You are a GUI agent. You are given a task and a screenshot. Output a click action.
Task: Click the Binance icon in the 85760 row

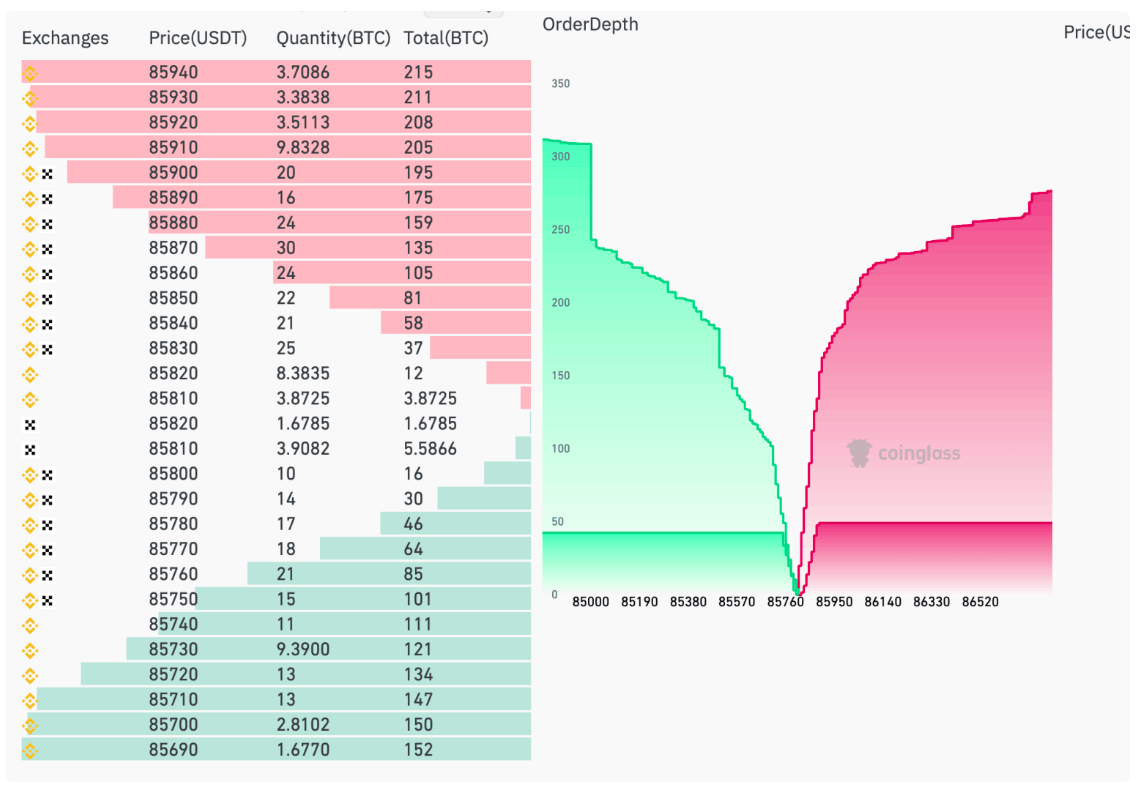click(x=30, y=575)
